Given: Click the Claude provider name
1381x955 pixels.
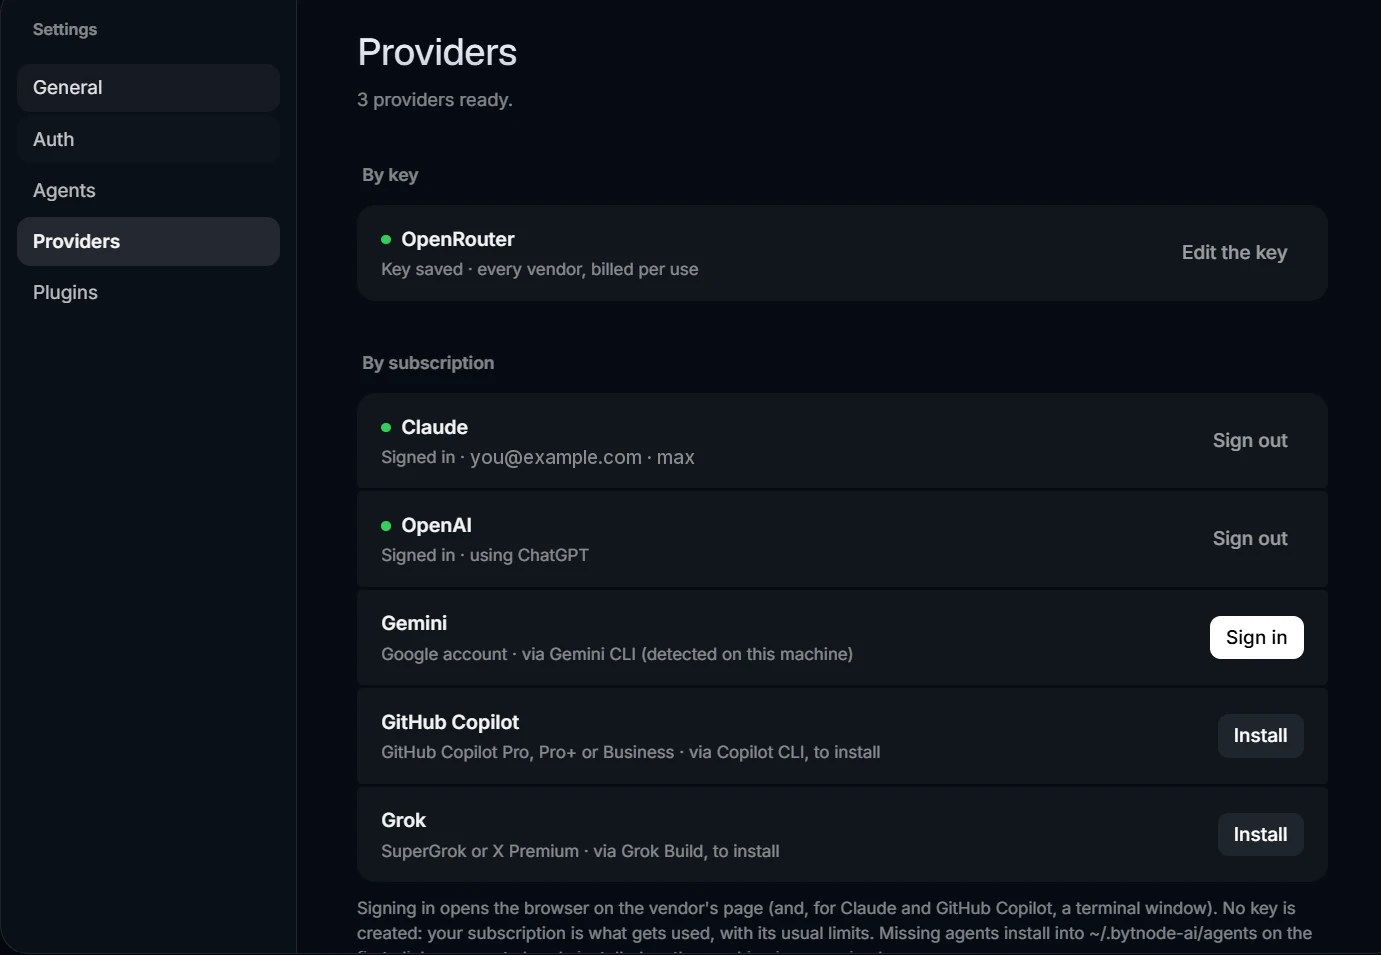Looking at the screenshot, I should point(435,427).
